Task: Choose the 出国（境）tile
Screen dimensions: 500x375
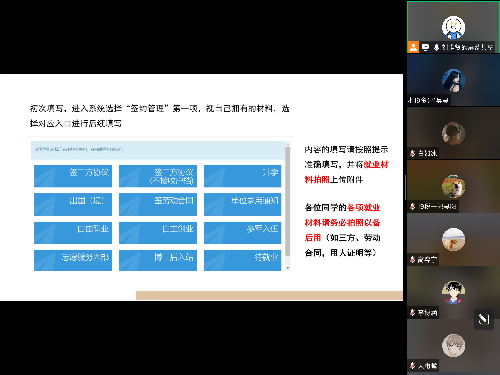Action: tap(73, 204)
